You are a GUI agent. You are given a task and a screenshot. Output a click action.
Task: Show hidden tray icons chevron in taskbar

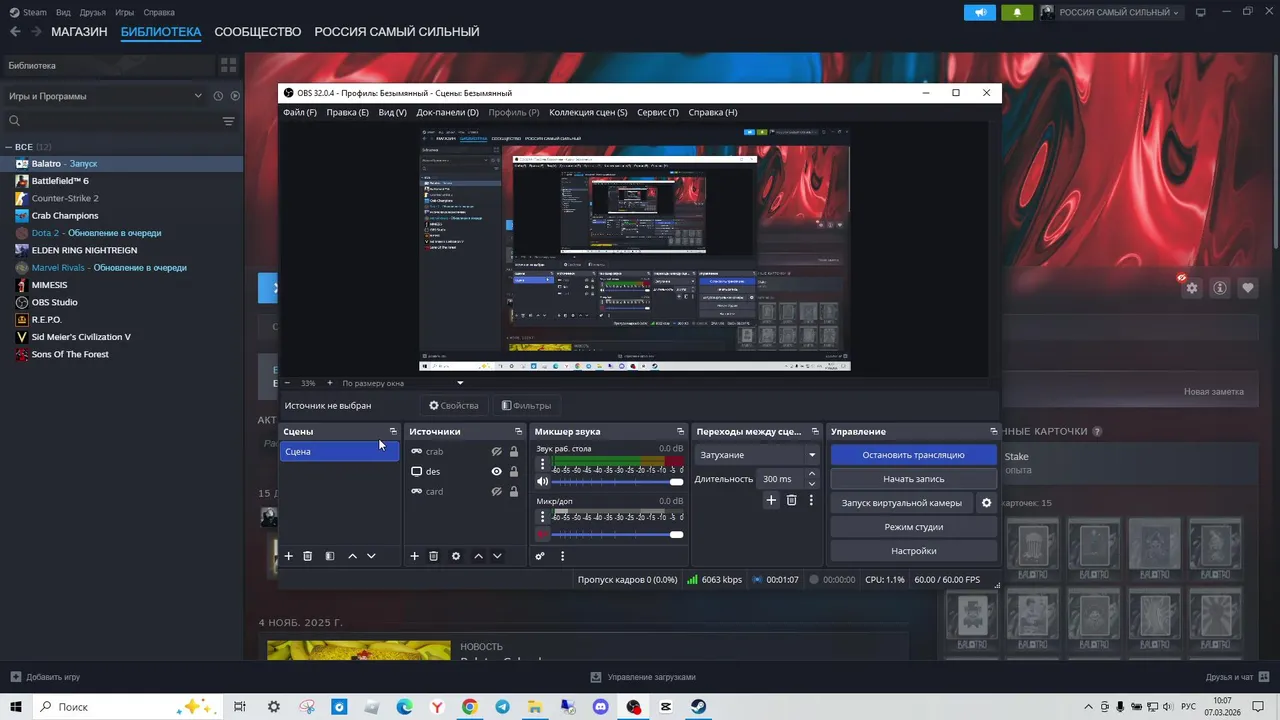coord(1089,707)
